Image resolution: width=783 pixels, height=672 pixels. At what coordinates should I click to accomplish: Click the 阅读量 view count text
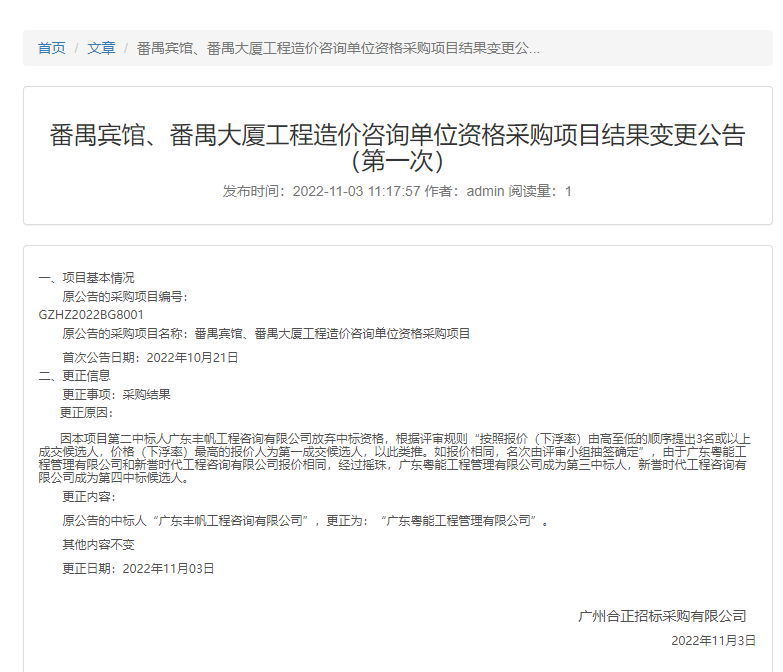(540, 191)
